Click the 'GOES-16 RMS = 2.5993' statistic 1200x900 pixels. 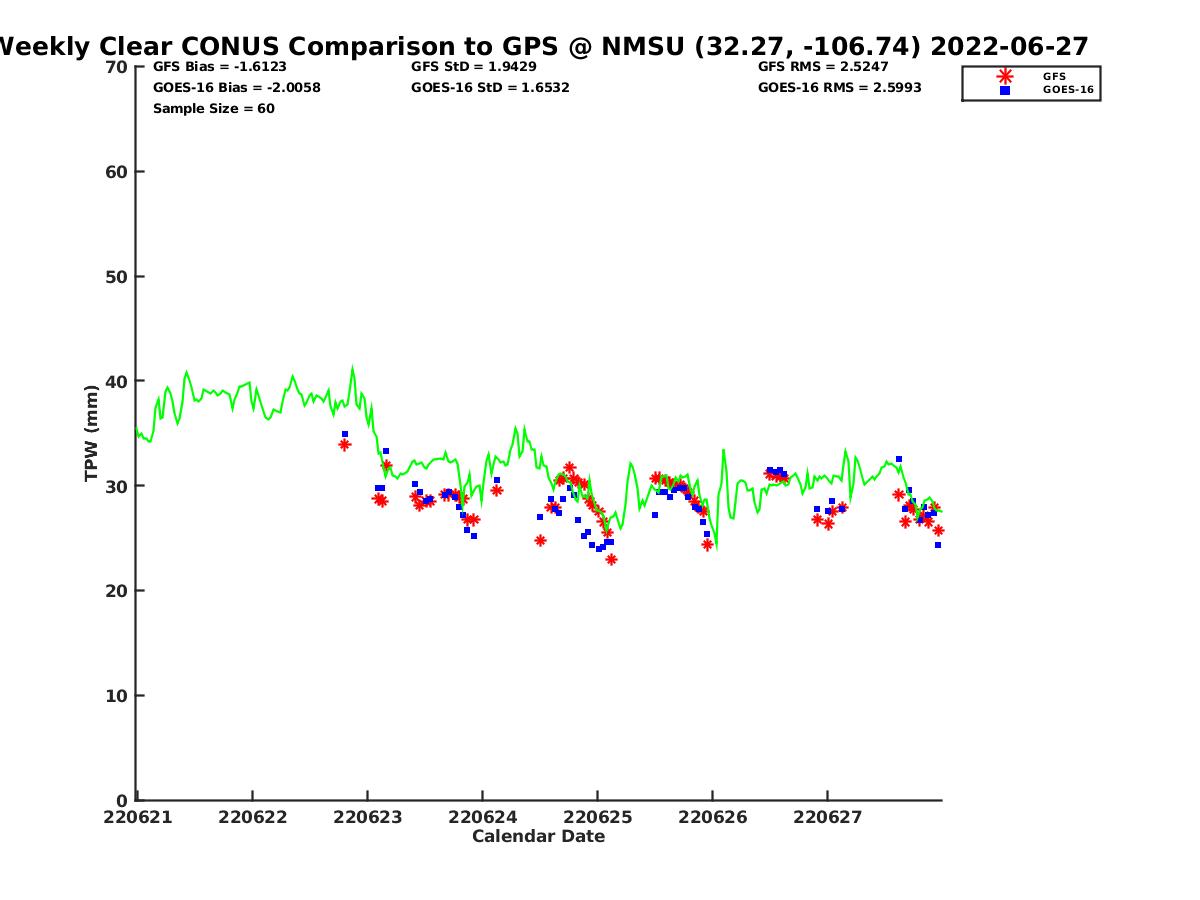[840, 88]
